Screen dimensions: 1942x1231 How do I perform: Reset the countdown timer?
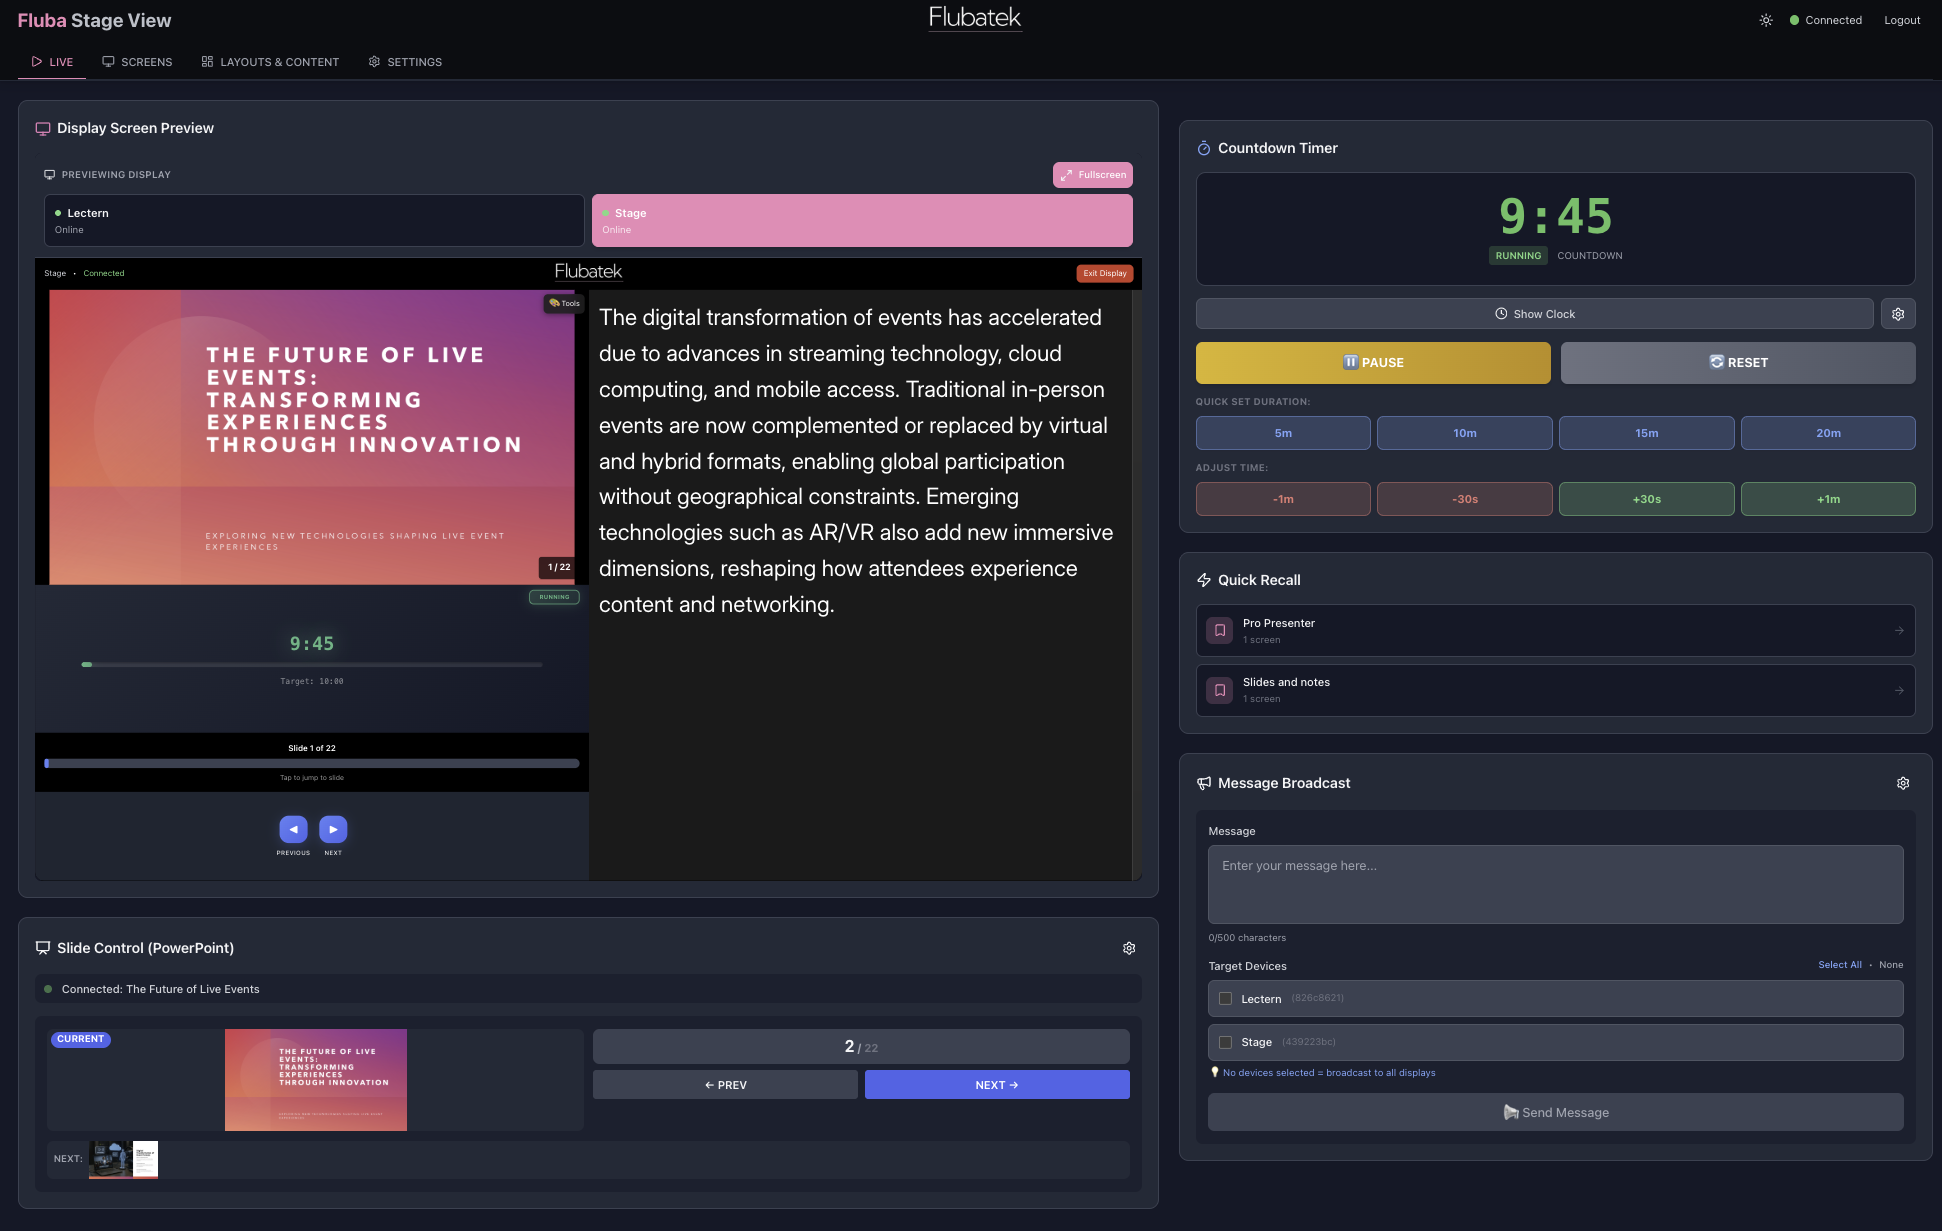[x=1738, y=363]
